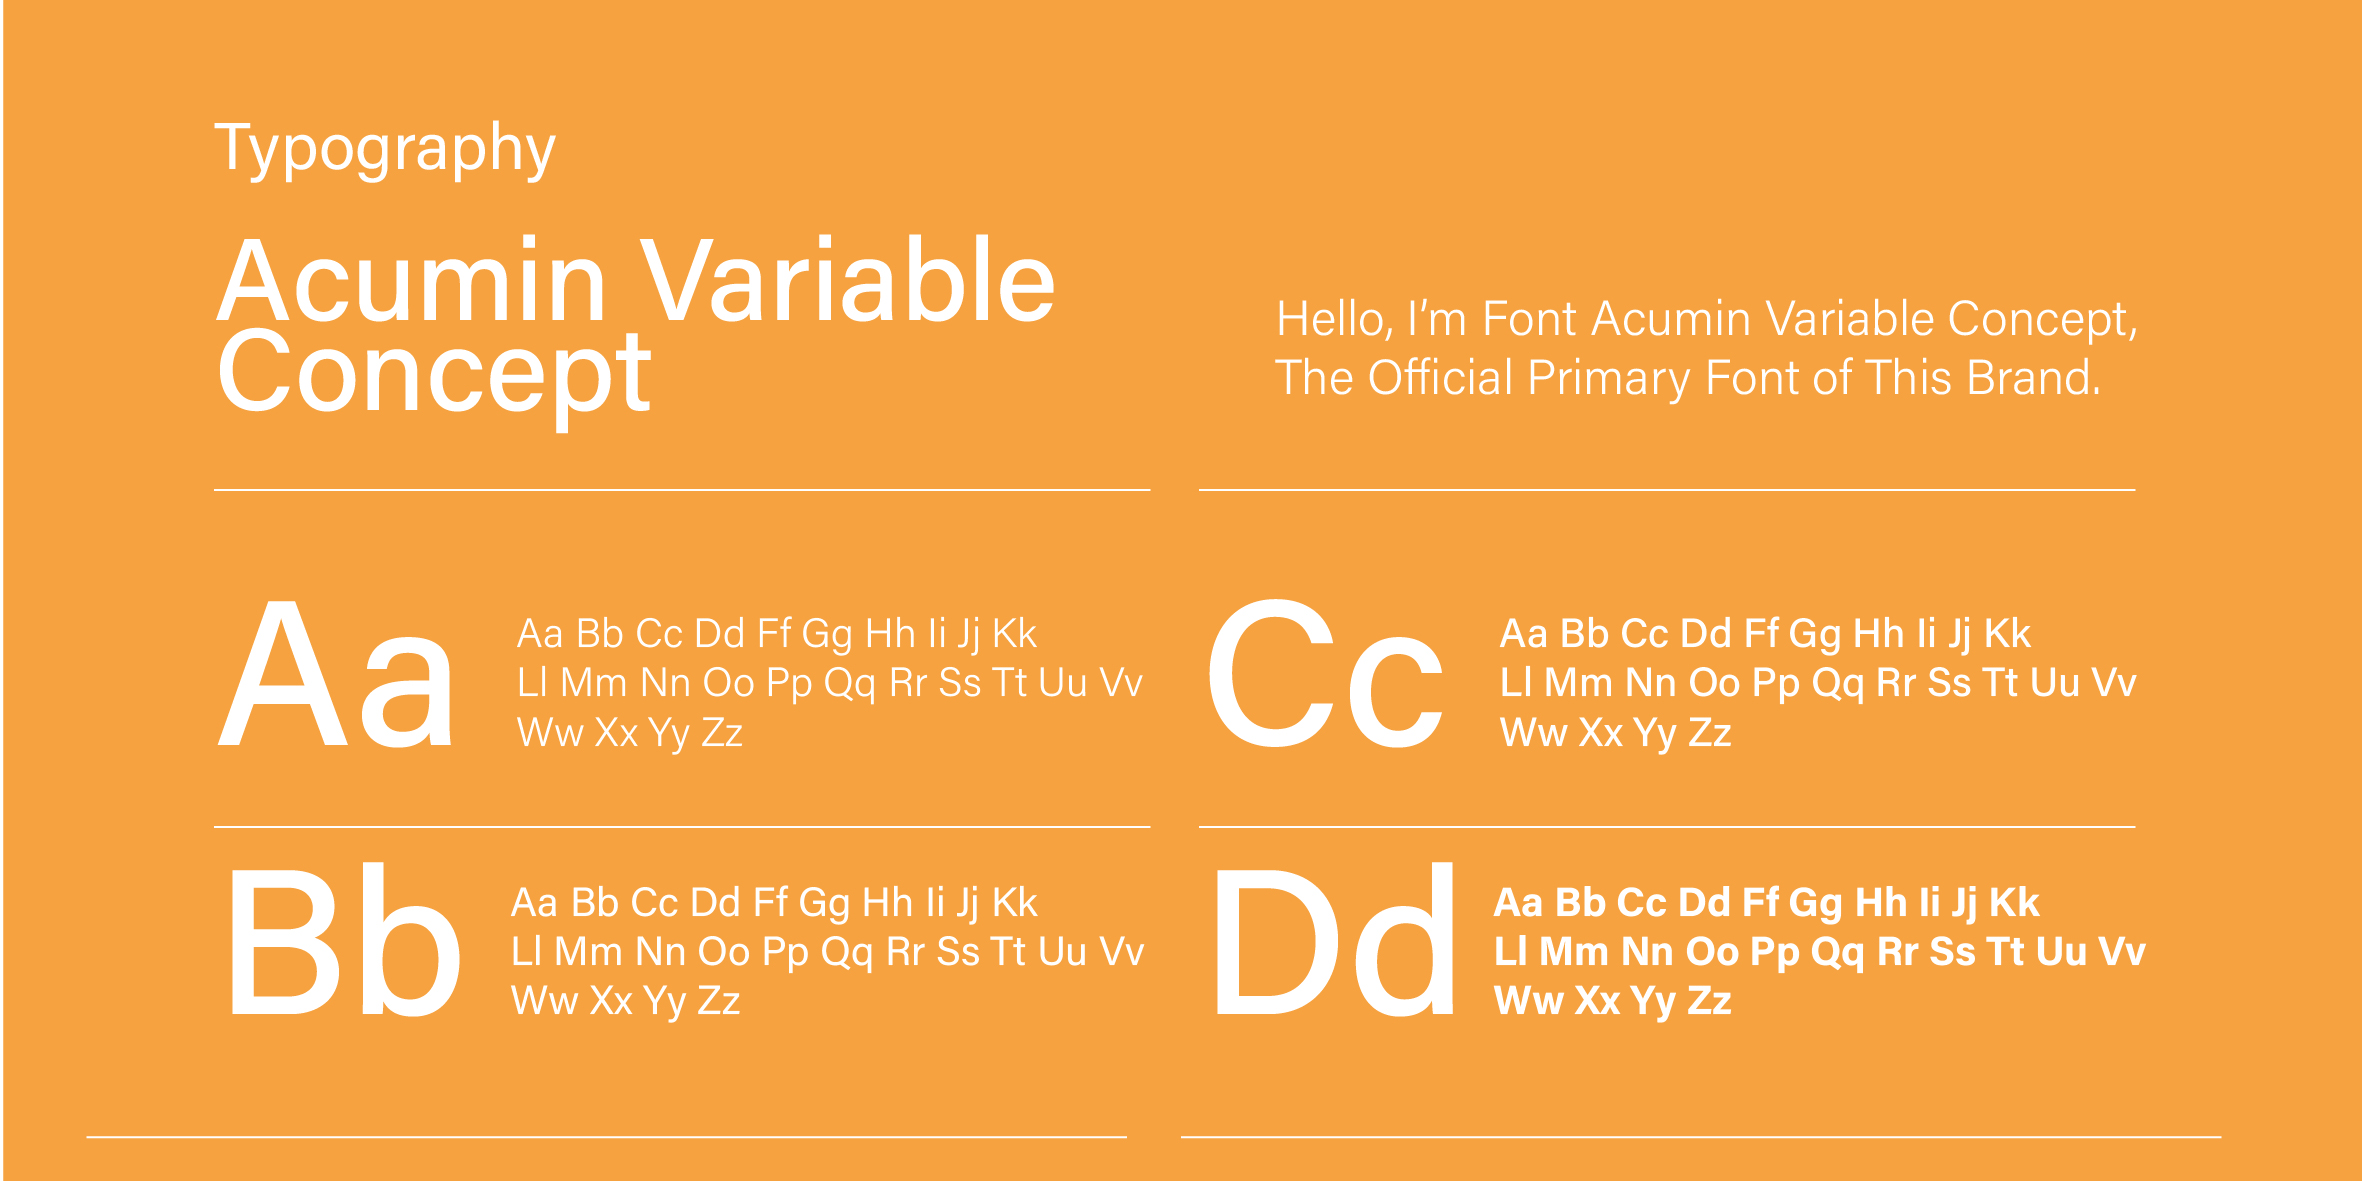
Task: Click "Ww Xx Yy Zz" beside the large Aa
Action: click(x=630, y=733)
